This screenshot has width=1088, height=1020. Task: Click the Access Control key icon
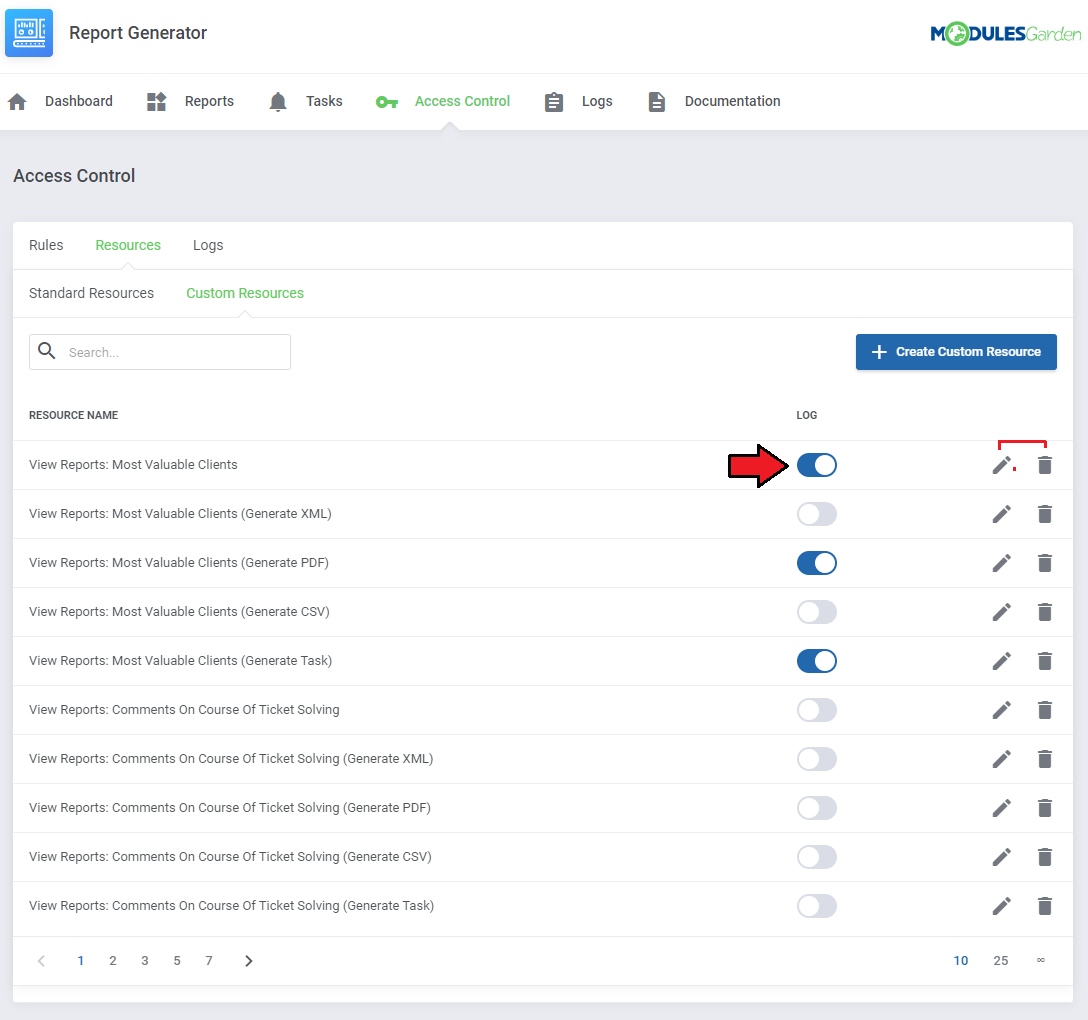click(x=386, y=103)
